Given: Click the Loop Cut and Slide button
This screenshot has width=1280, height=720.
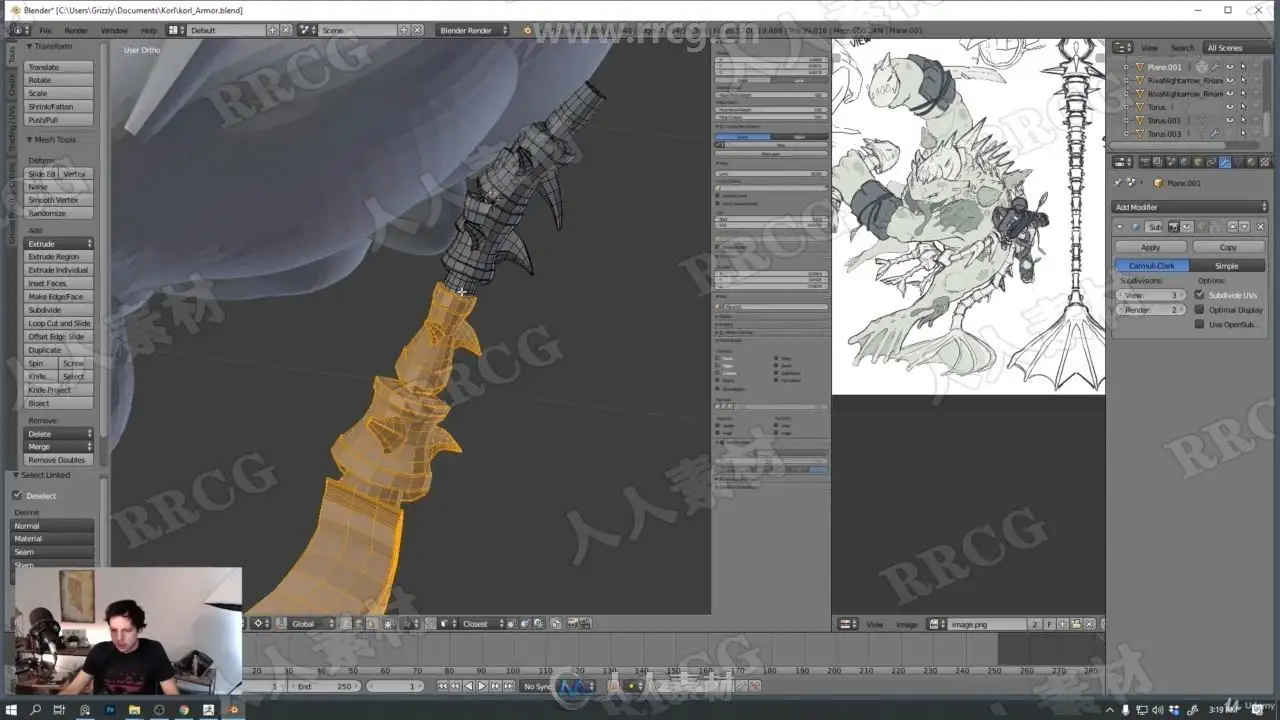Looking at the screenshot, I should pyautogui.click(x=59, y=323).
